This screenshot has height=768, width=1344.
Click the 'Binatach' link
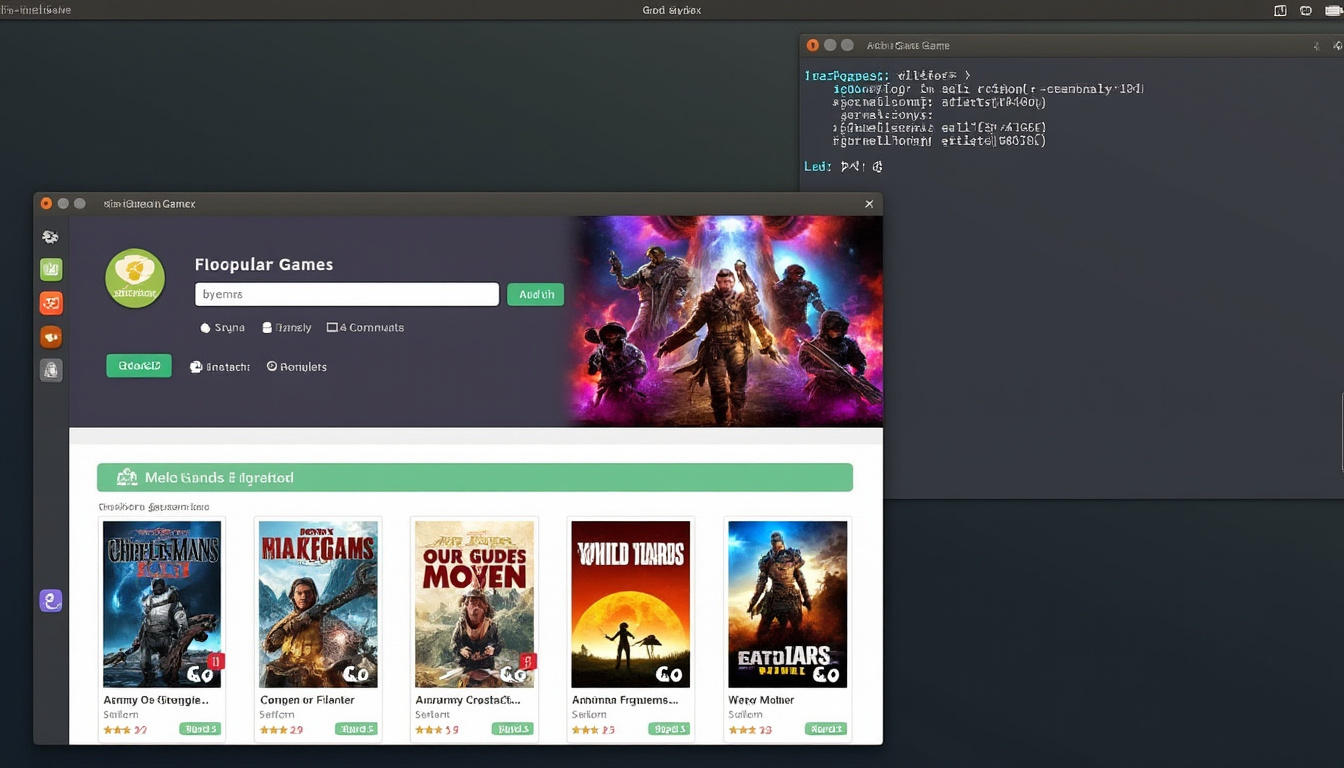[x=228, y=367]
